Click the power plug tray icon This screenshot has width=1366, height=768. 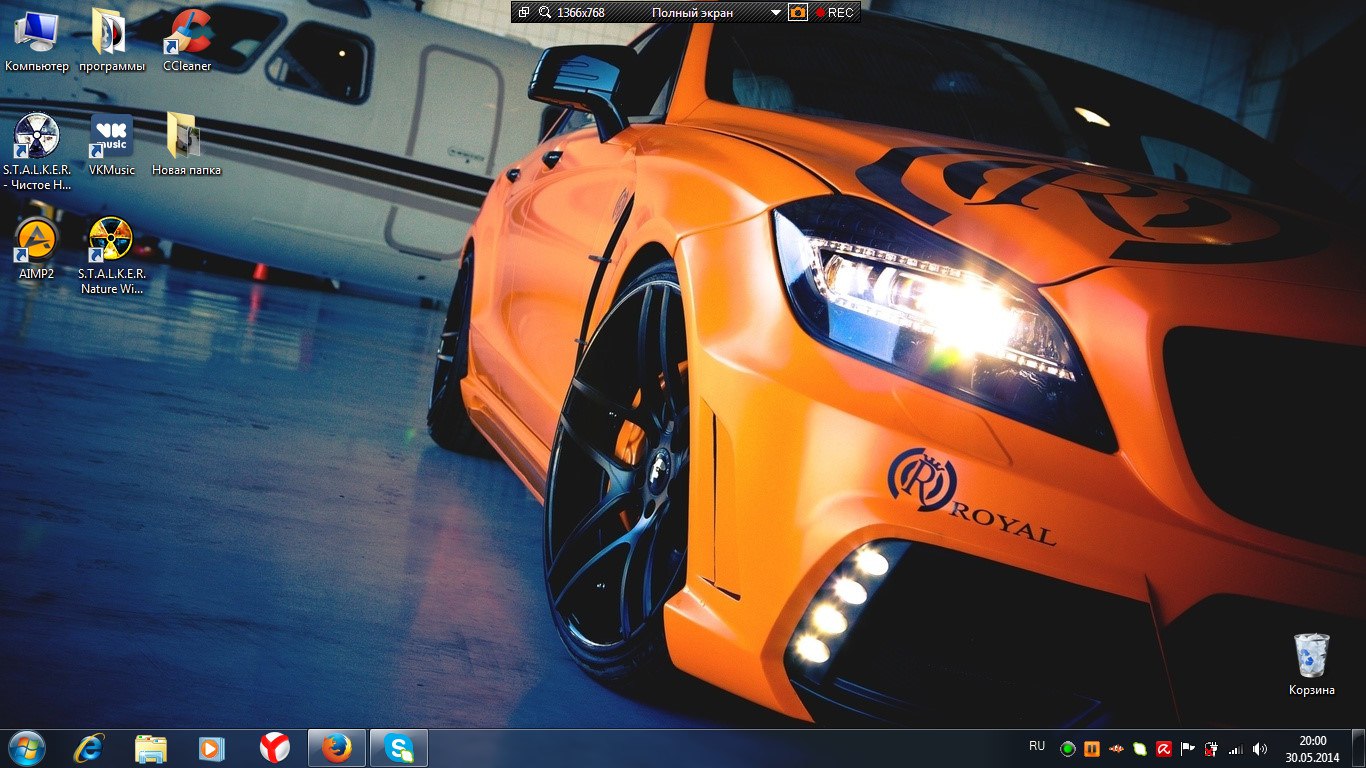click(x=1212, y=748)
